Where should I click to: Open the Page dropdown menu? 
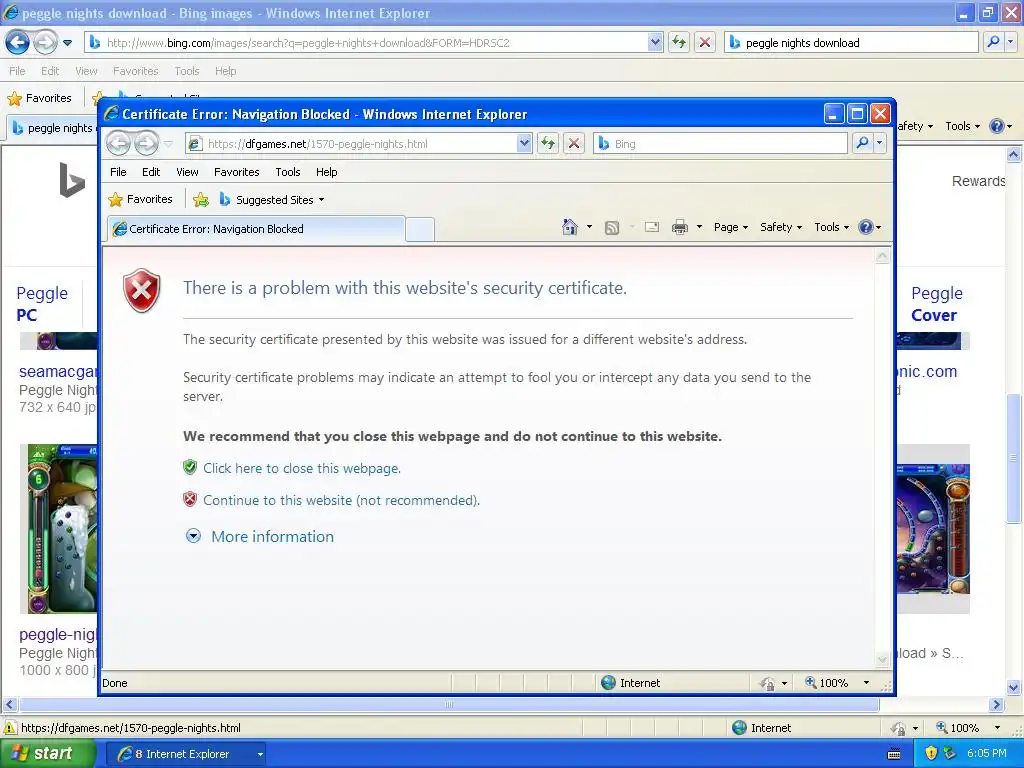(731, 227)
